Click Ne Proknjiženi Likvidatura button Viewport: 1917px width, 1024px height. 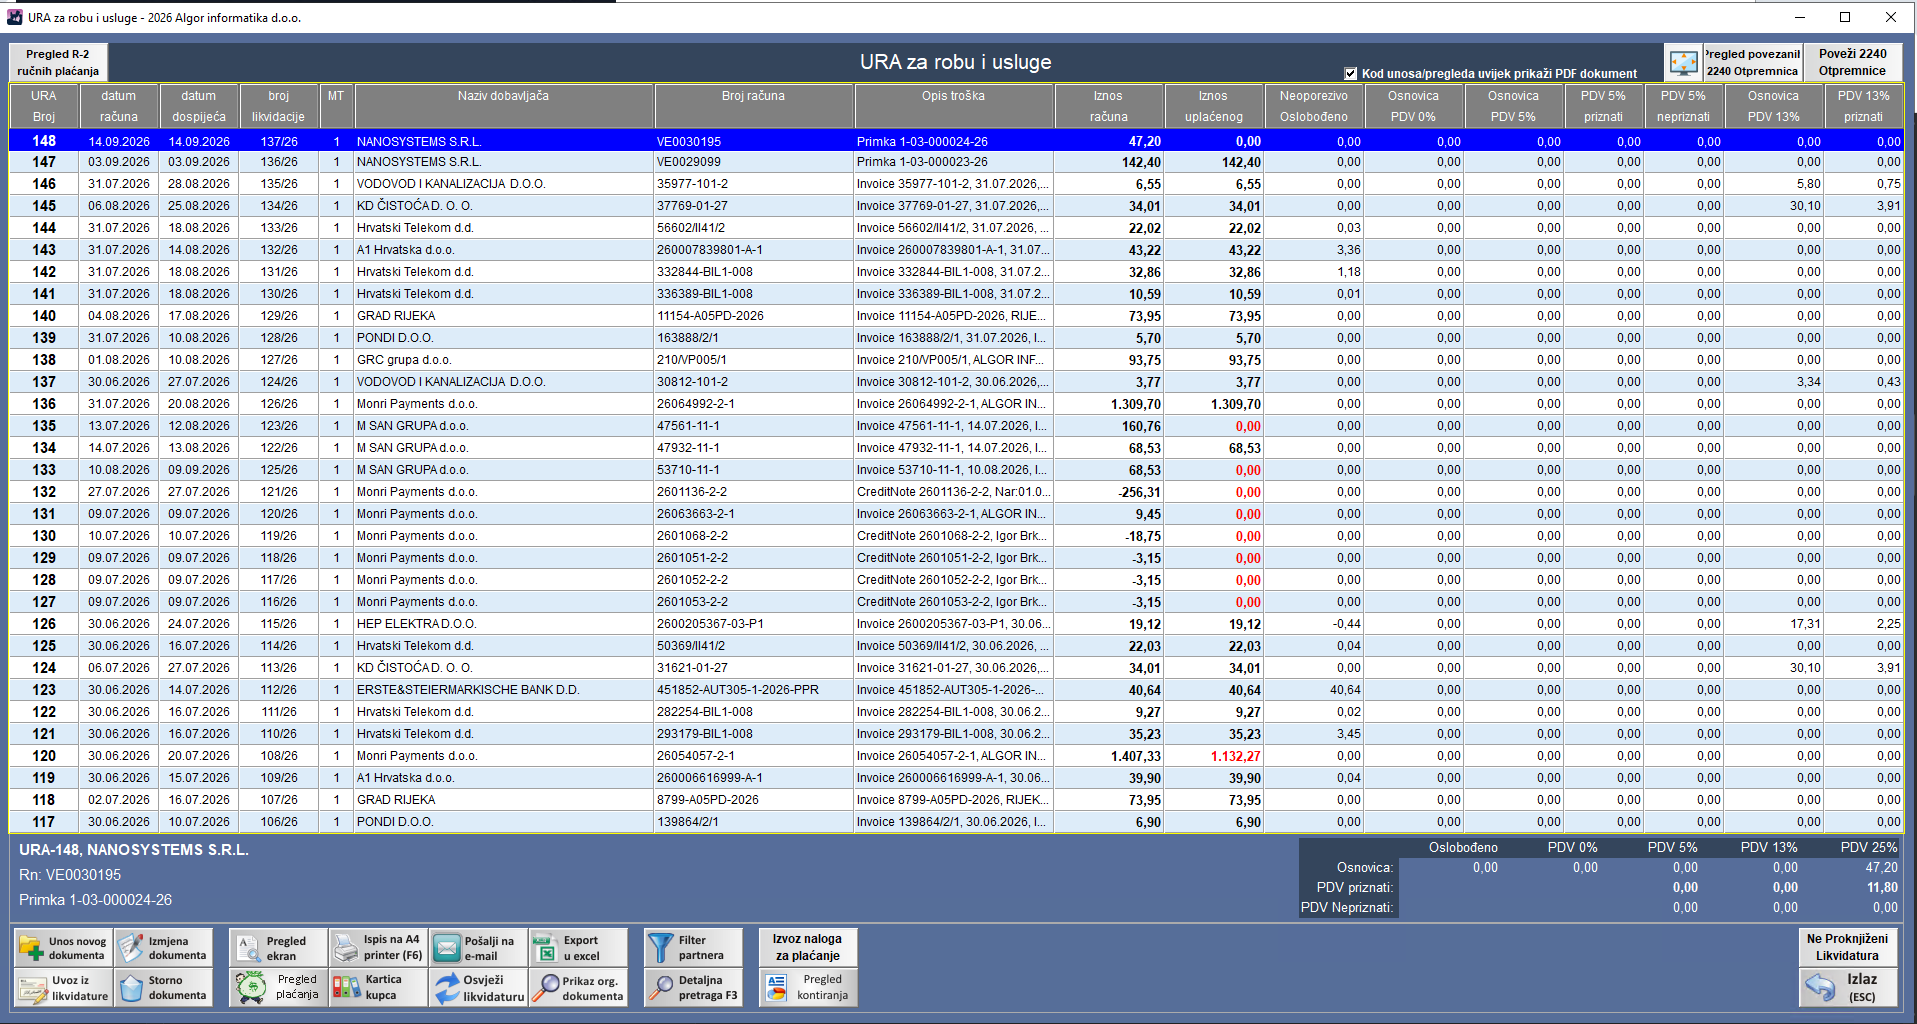(1848, 947)
